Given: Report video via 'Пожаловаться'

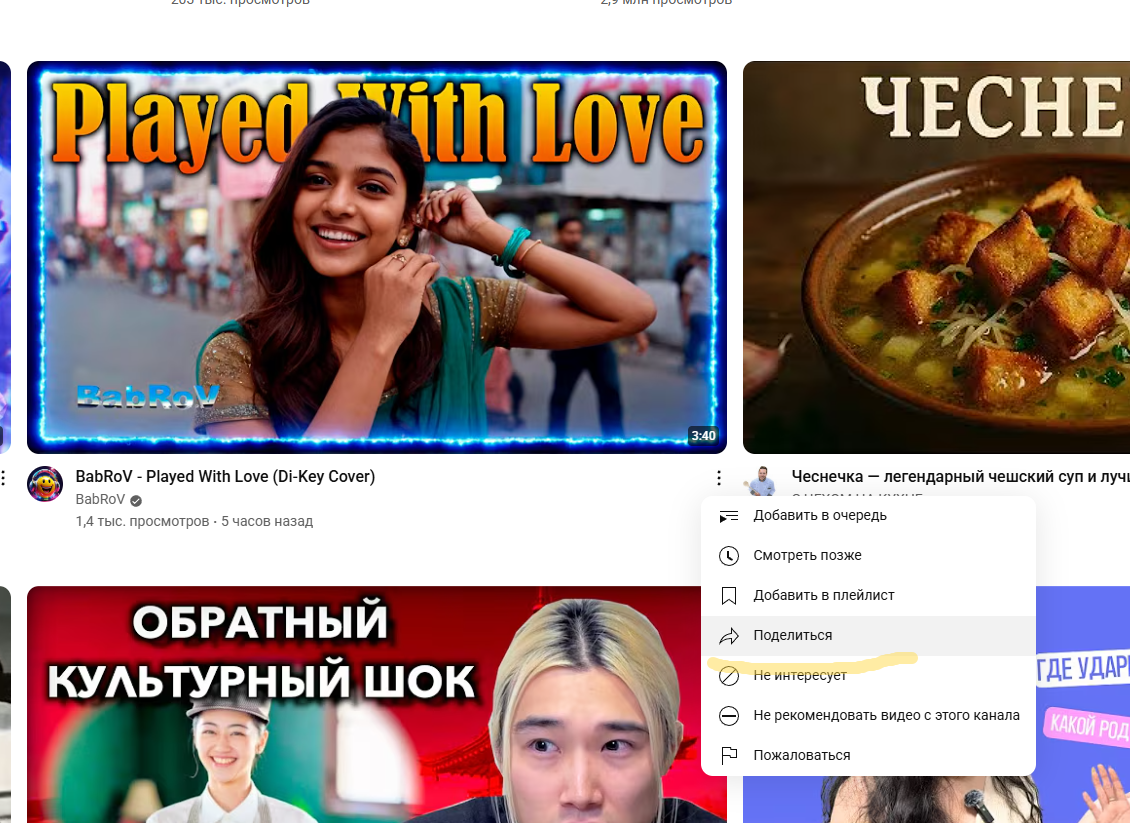Looking at the screenshot, I should click(x=868, y=755).
